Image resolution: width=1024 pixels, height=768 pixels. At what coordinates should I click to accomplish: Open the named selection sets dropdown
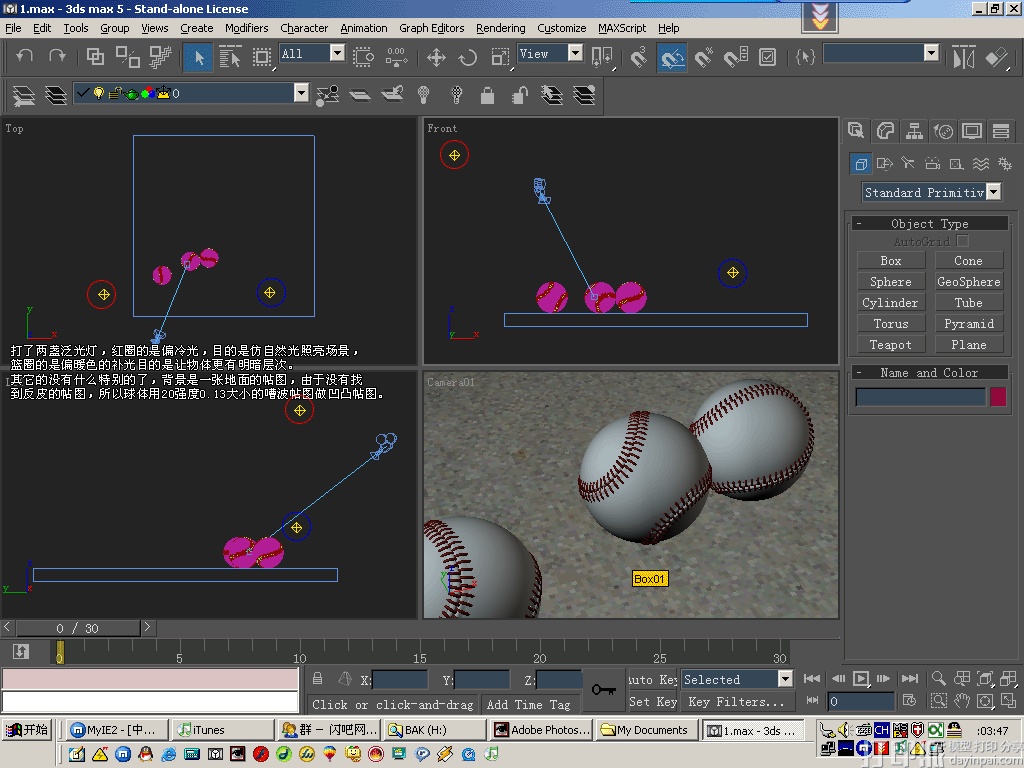coord(931,53)
